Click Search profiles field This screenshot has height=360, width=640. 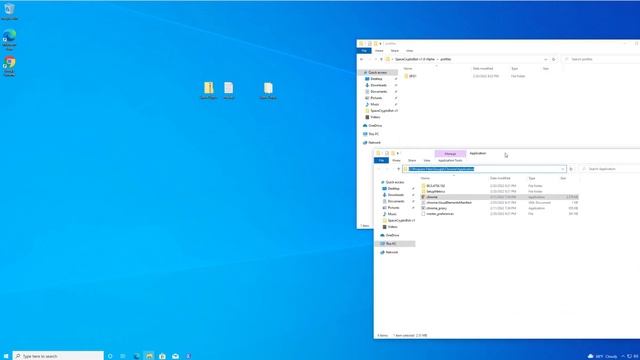coord(602,59)
